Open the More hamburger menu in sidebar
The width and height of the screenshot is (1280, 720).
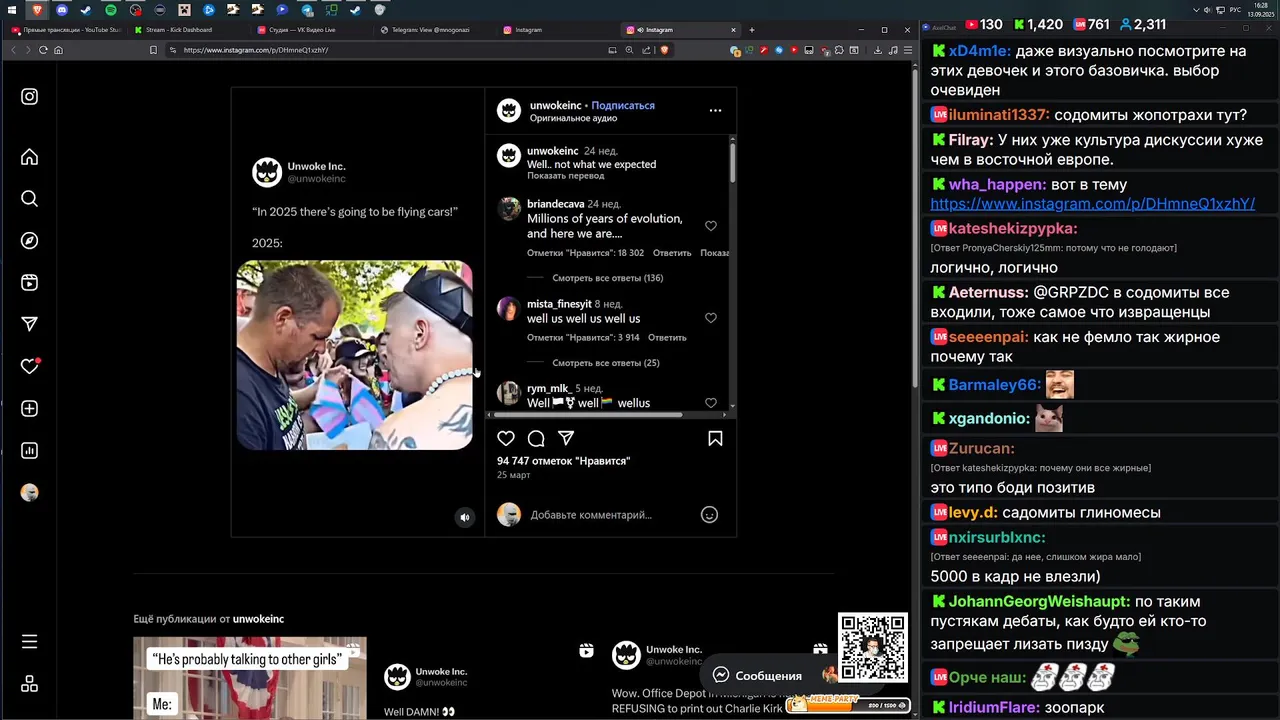[29, 641]
